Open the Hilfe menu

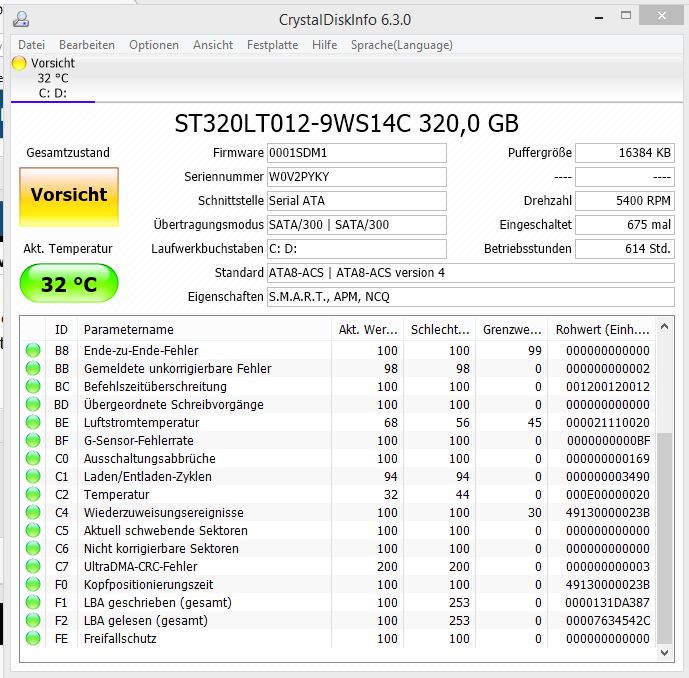pyautogui.click(x=324, y=45)
